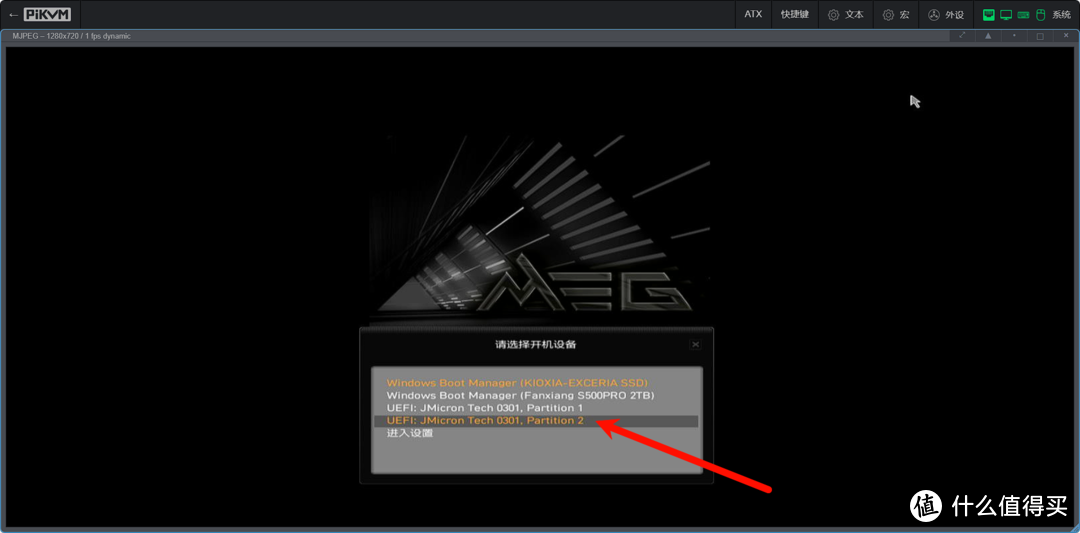This screenshot has height=533, width=1080.
Task: Select Windows Boot Manager (KIOXIA-EXCERIA SSD)
Action: pyautogui.click(x=517, y=383)
